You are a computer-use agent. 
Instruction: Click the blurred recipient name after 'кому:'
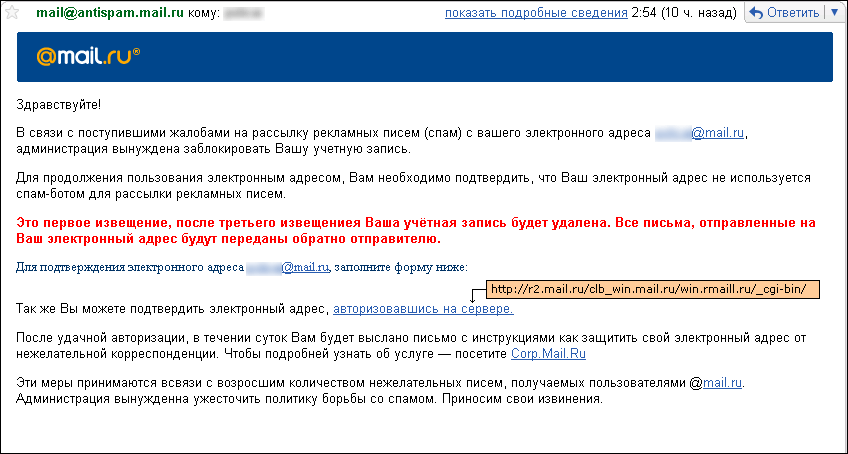click(x=243, y=13)
